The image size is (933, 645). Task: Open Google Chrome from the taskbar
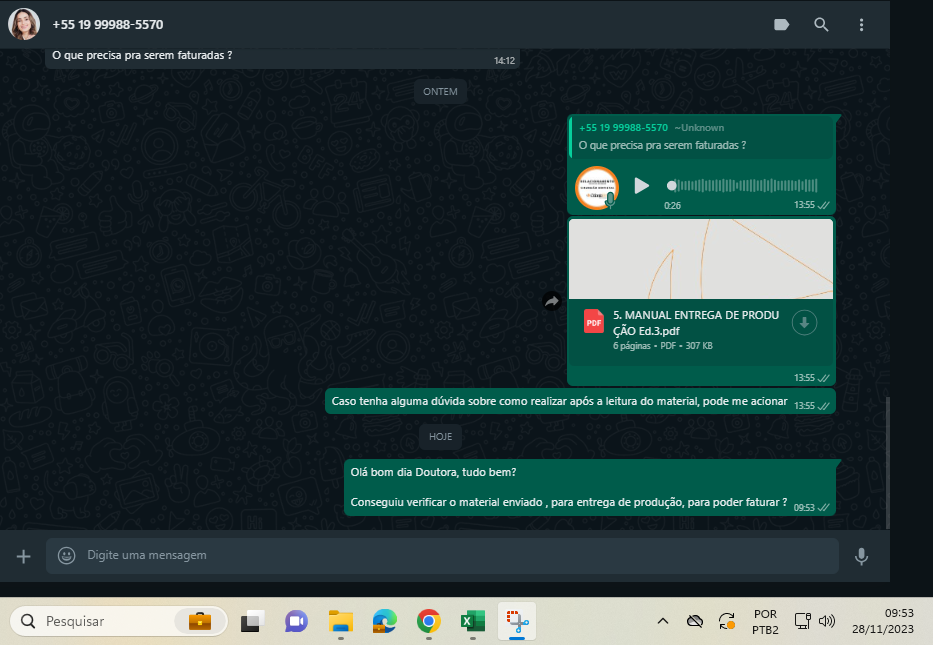pos(428,621)
